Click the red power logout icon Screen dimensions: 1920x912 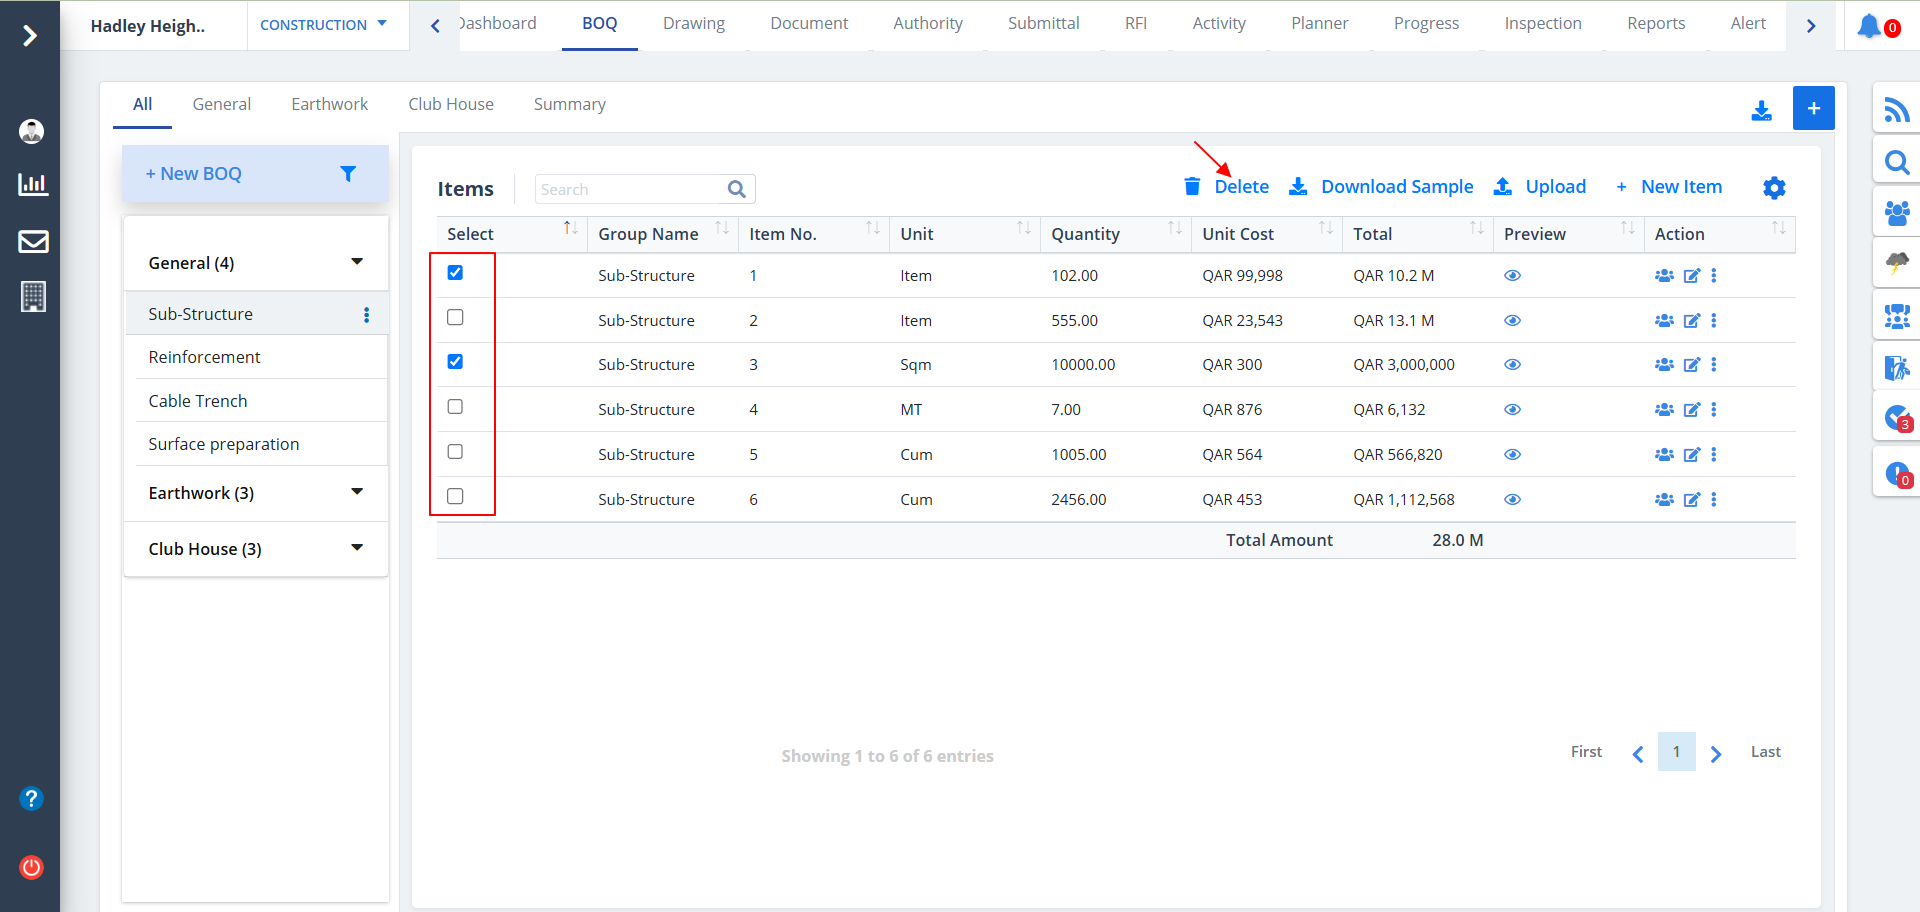point(32,867)
